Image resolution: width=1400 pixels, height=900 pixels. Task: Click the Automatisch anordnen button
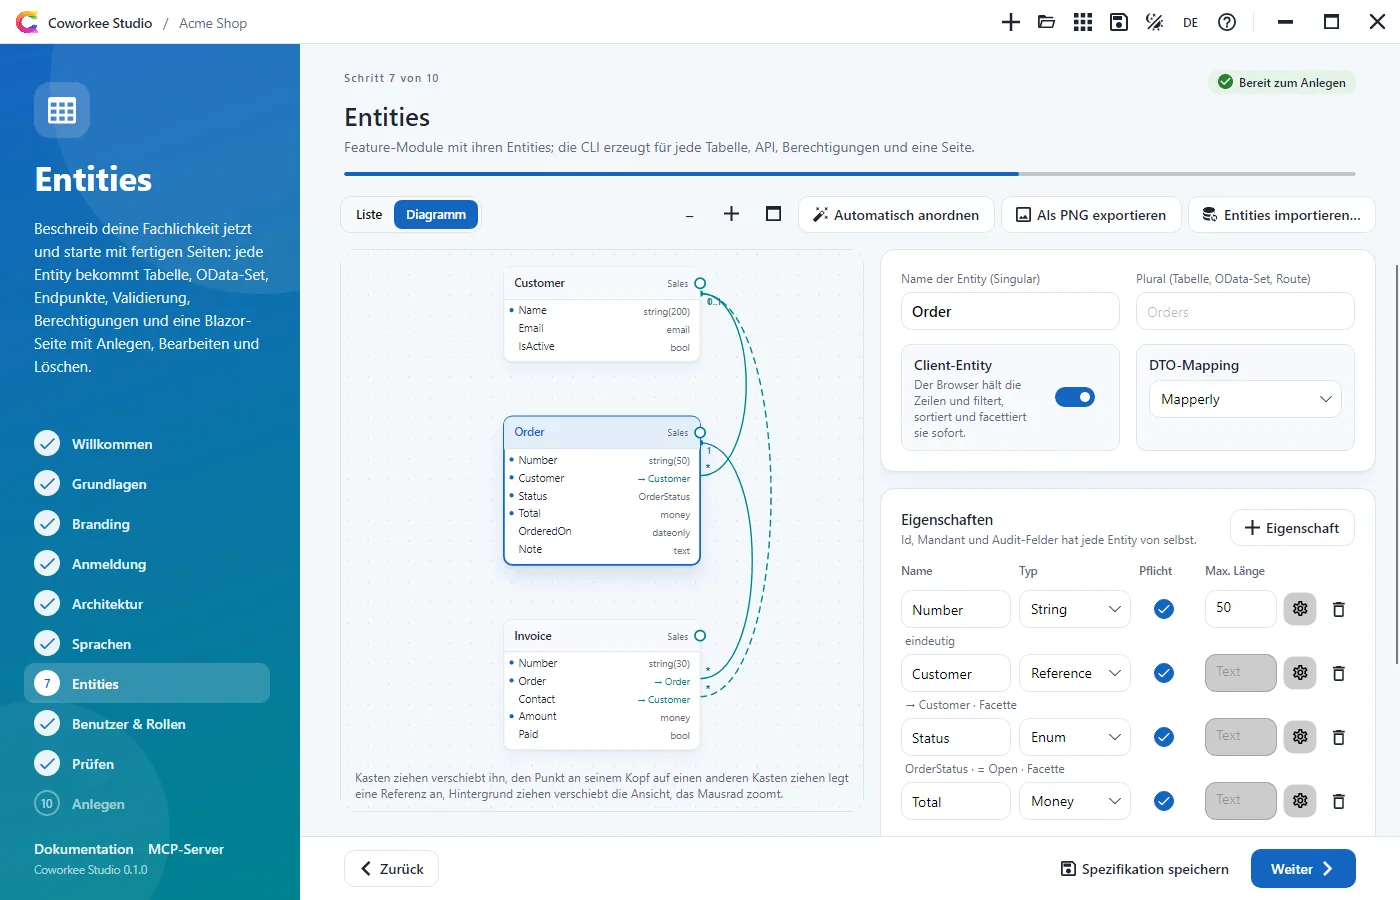pyautogui.click(x=896, y=215)
